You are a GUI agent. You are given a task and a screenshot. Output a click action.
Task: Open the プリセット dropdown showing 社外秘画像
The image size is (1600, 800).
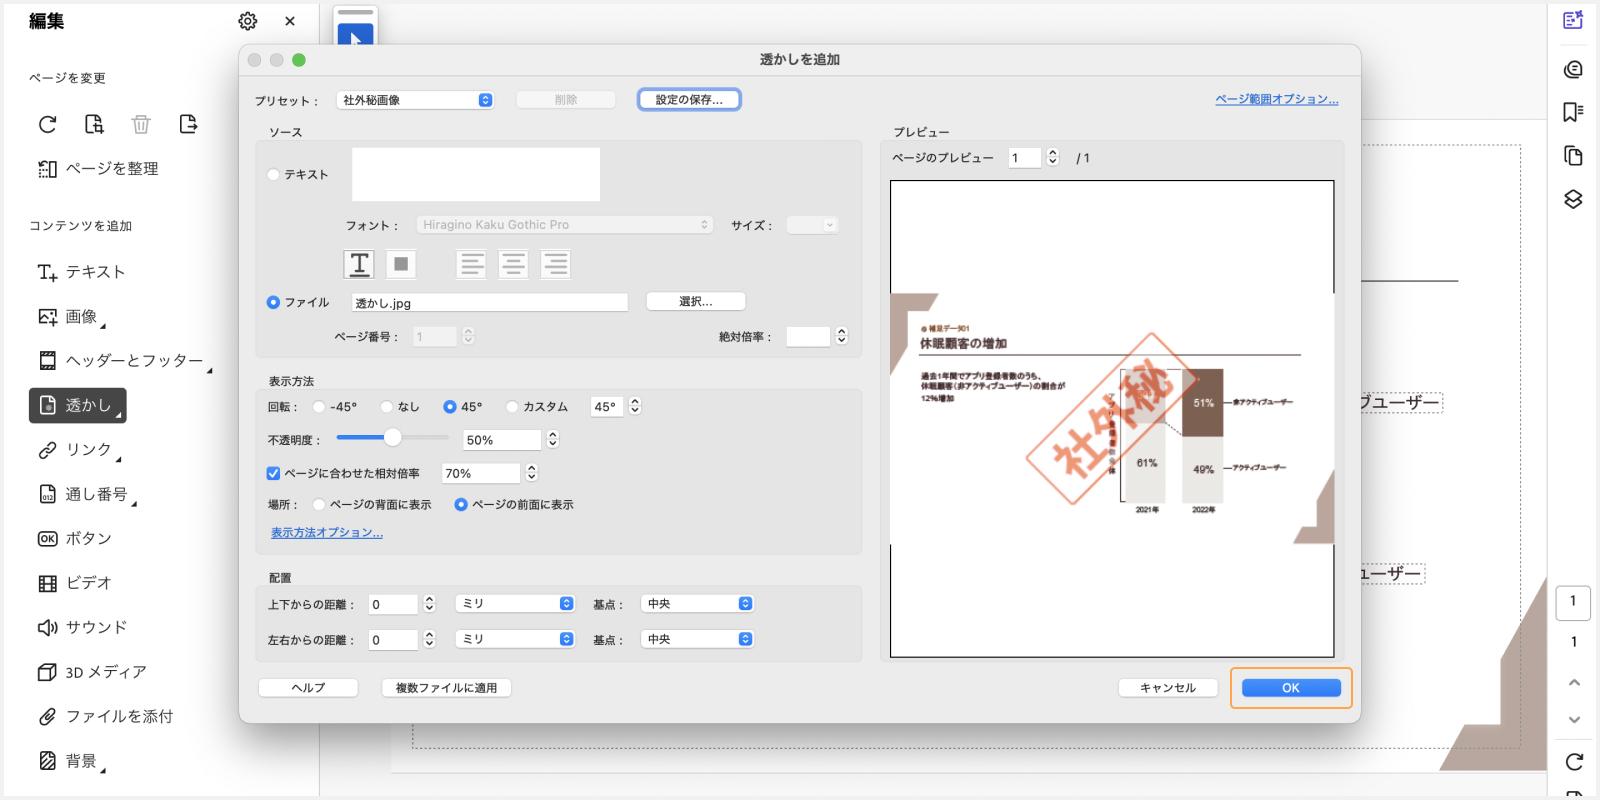coord(415,100)
